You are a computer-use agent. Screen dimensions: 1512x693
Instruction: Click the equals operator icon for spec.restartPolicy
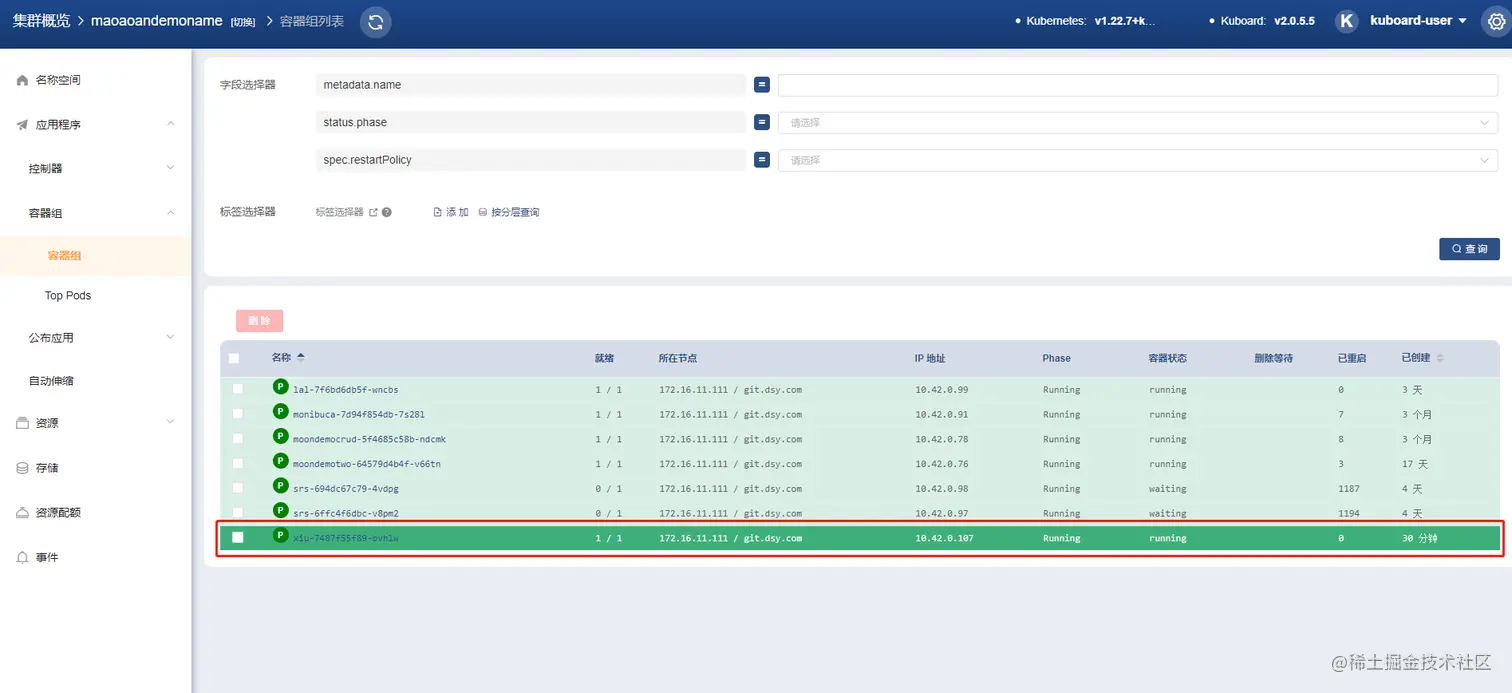[762, 160]
